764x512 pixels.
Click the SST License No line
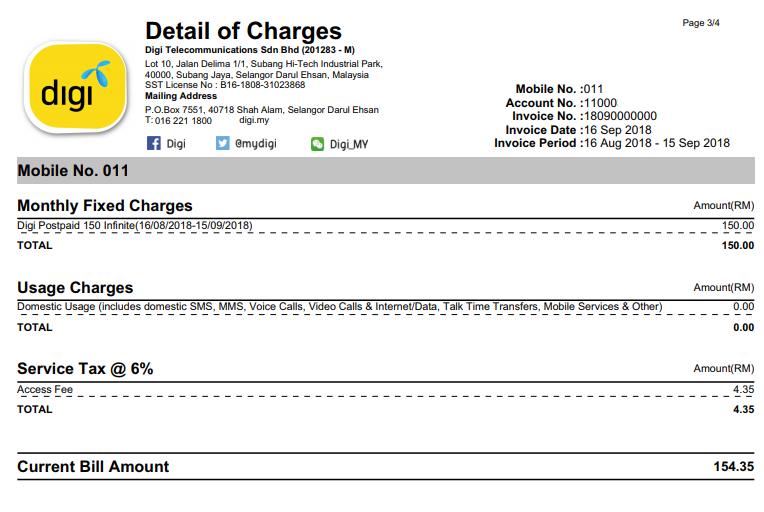tap(225, 85)
